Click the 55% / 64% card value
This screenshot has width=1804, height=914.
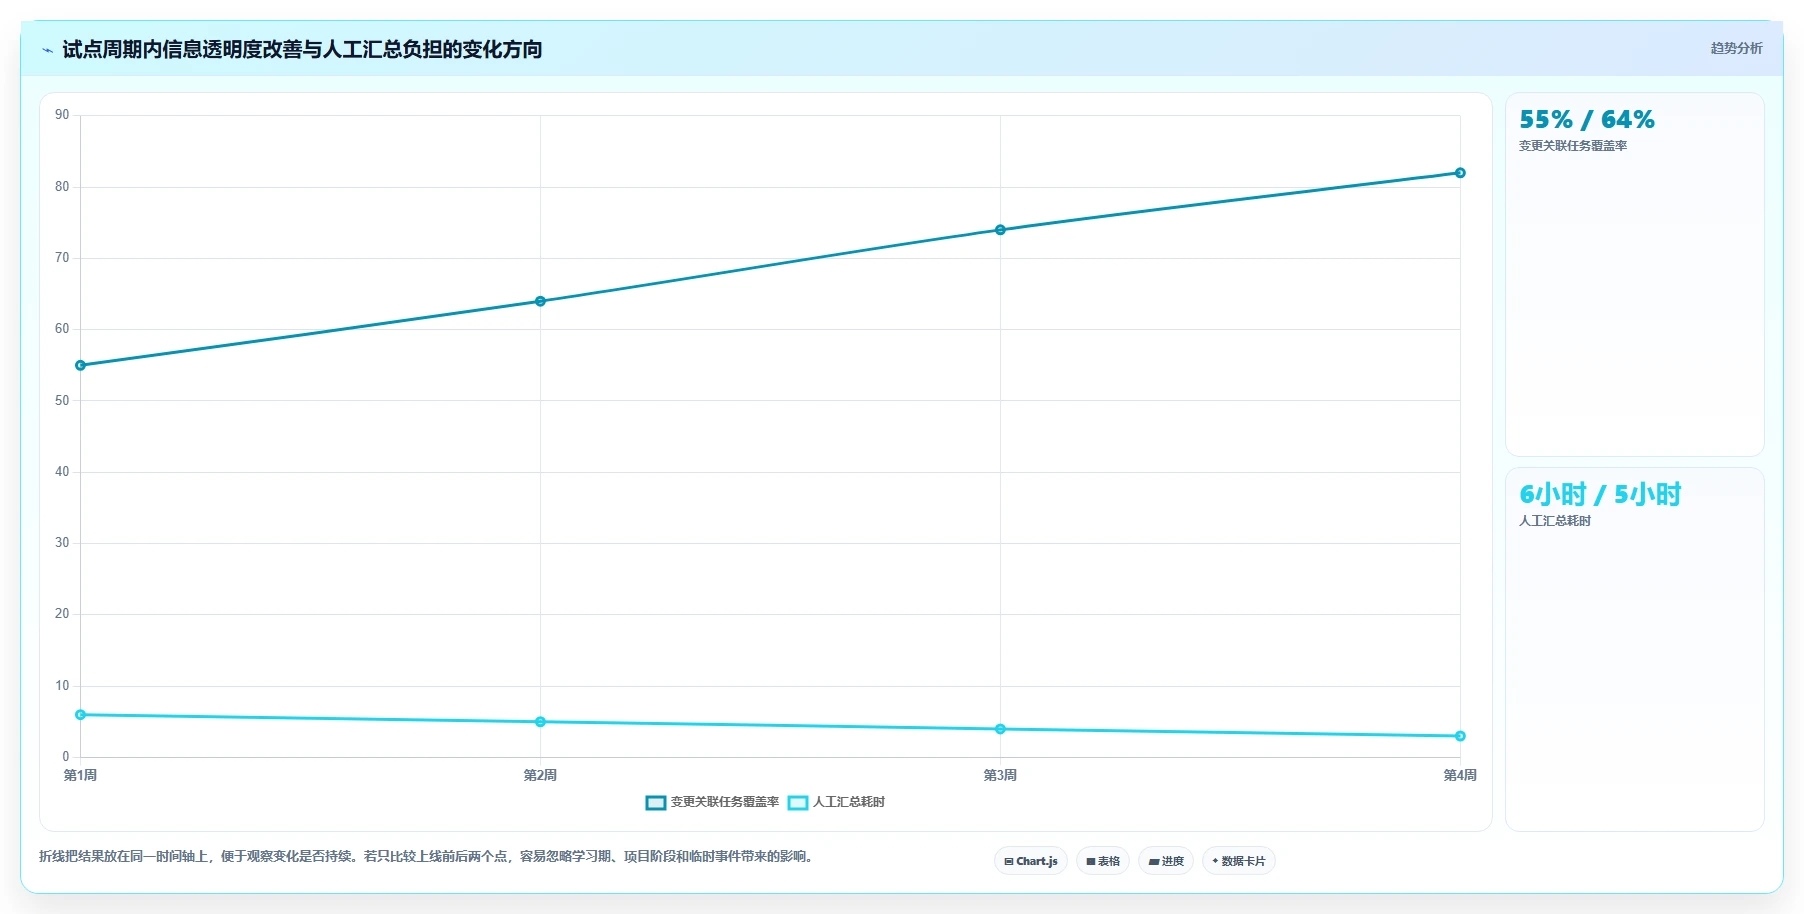tap(1587, 120)
